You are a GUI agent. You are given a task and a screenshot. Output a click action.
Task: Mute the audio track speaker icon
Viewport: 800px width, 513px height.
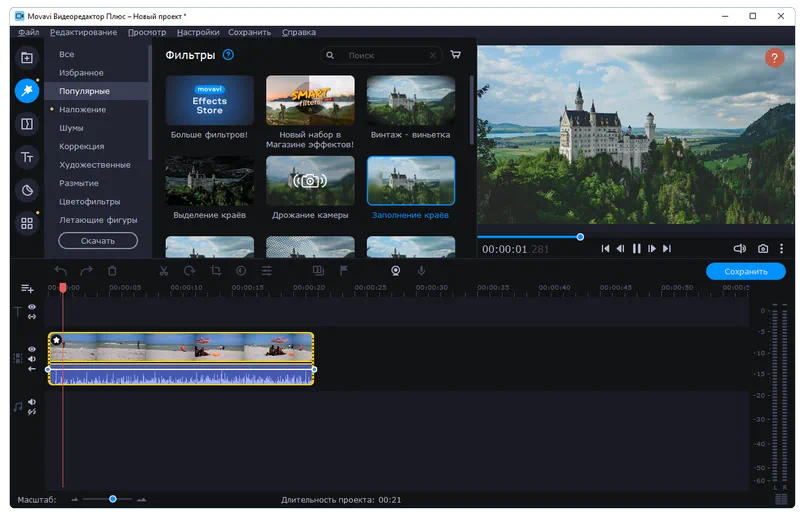pyautogui.click(x=32, y=402)
